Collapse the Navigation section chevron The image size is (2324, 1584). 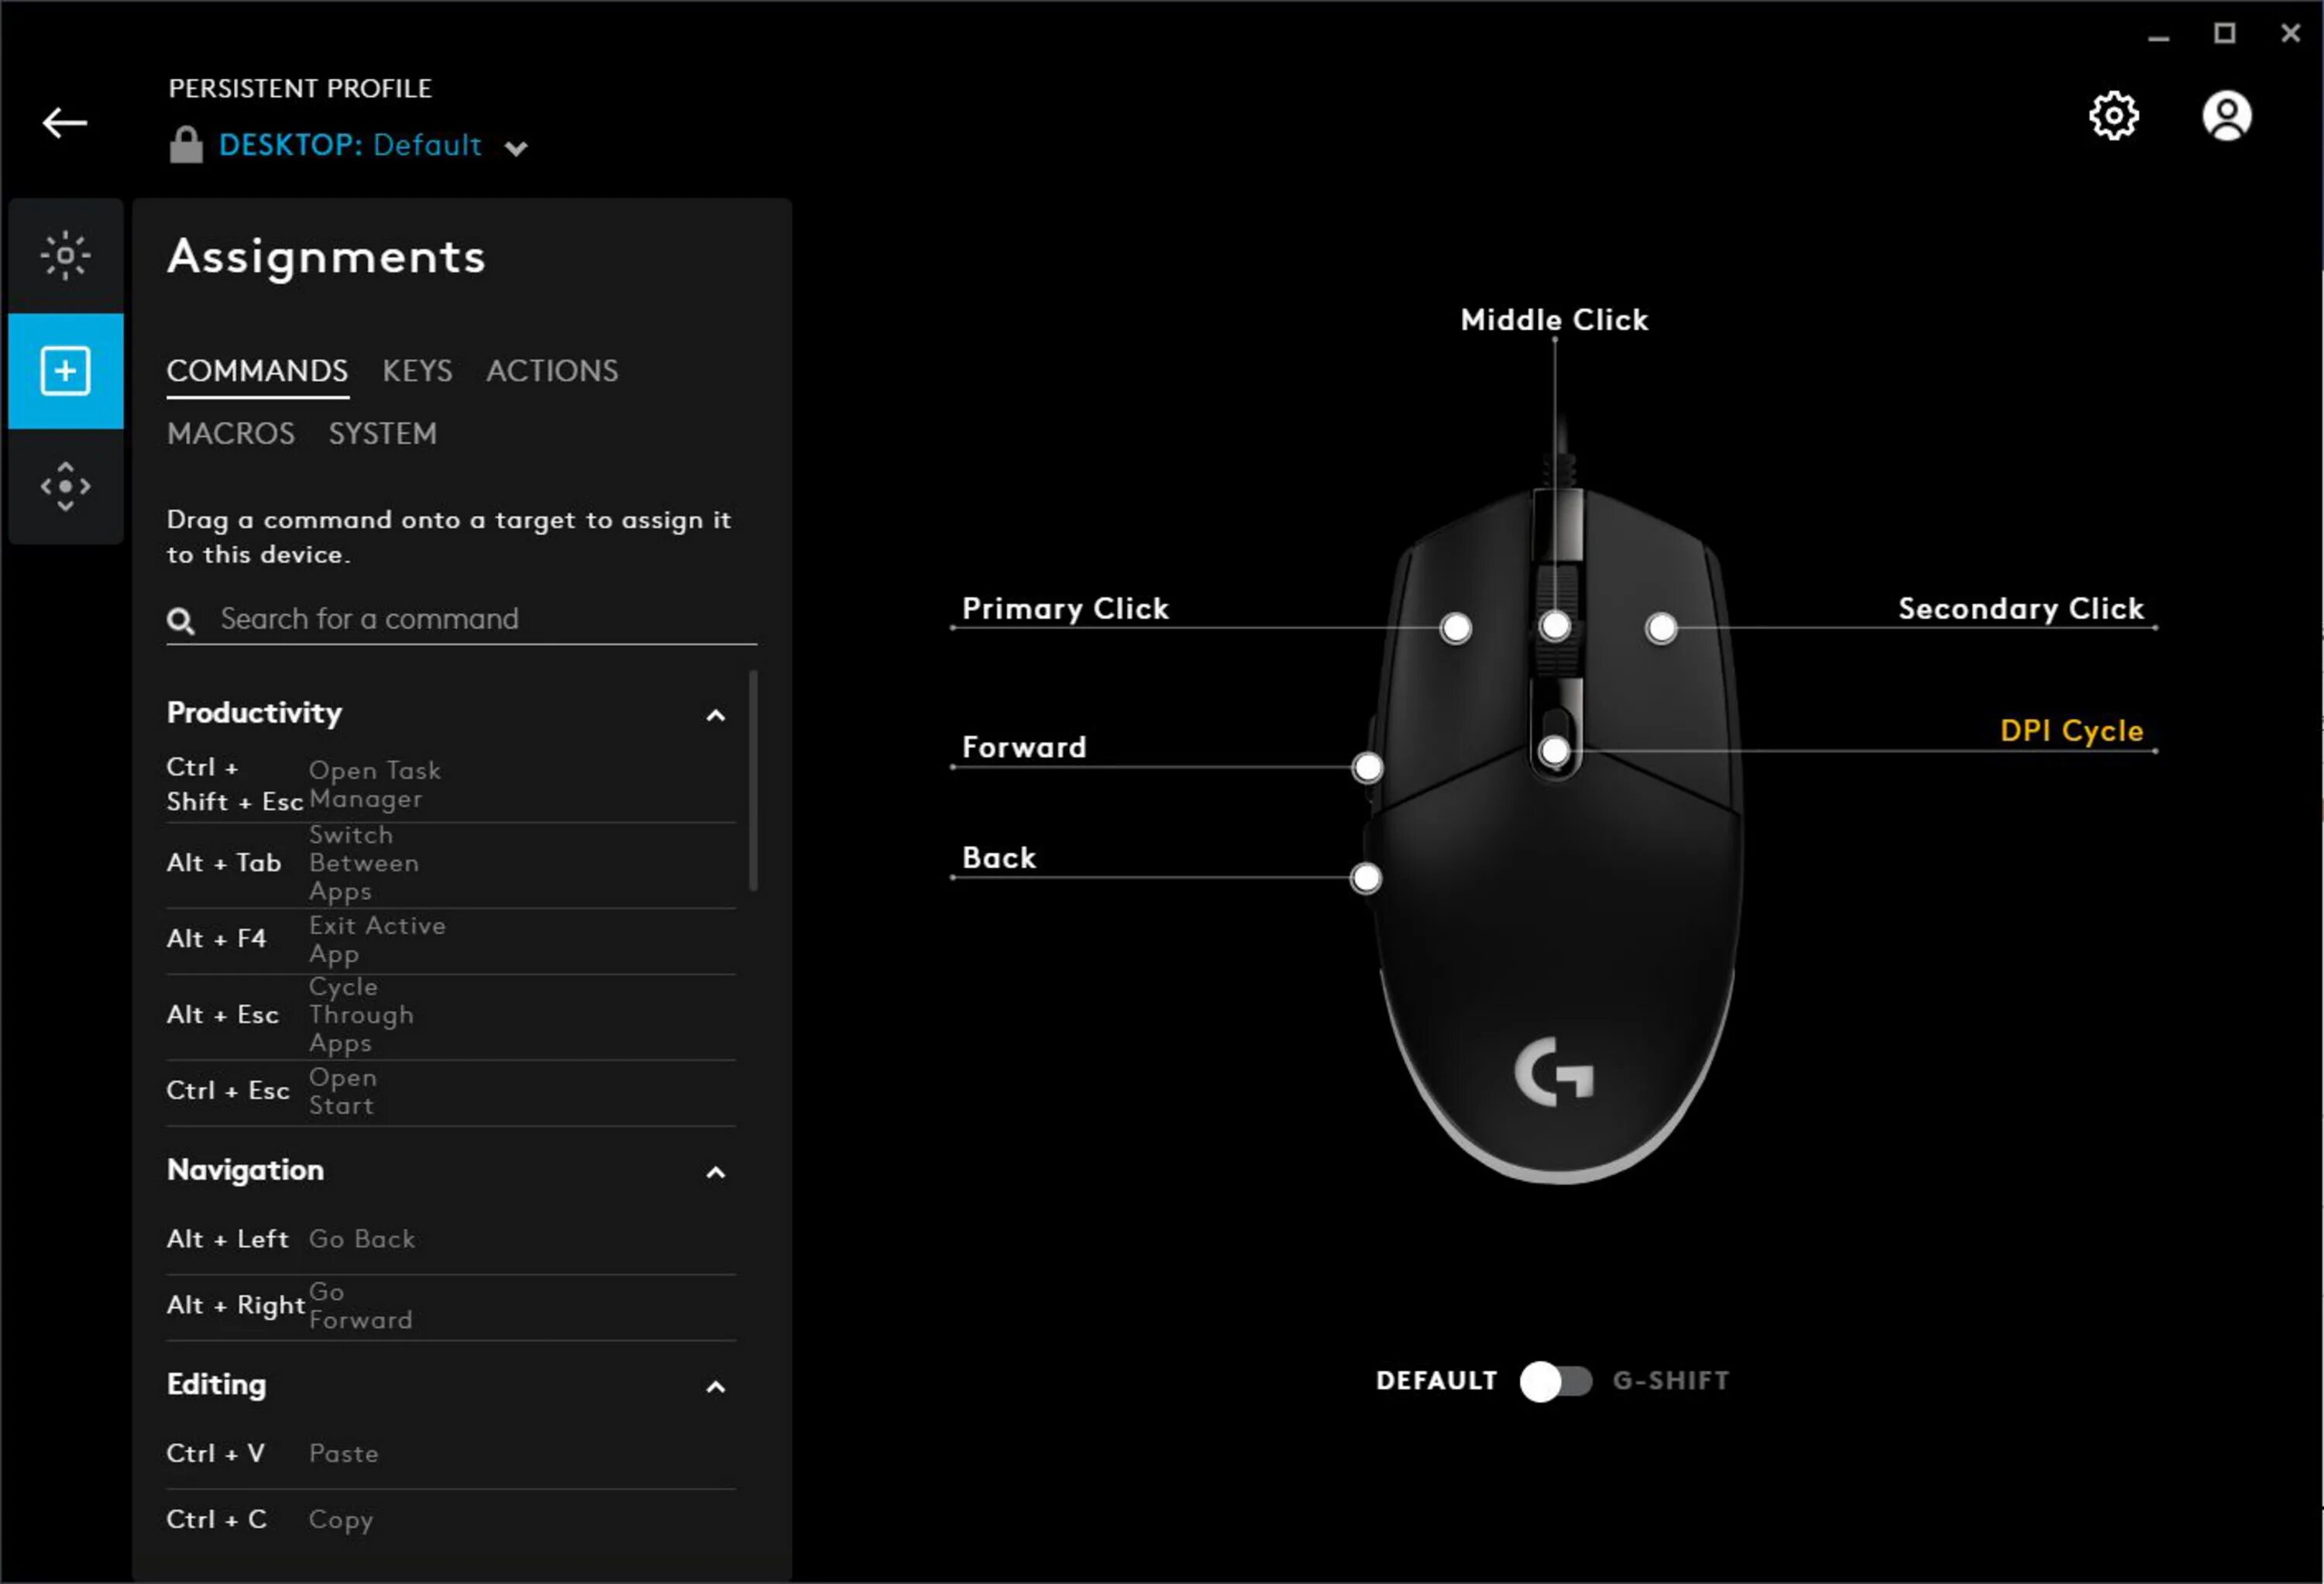click(x=715, y=1172)
